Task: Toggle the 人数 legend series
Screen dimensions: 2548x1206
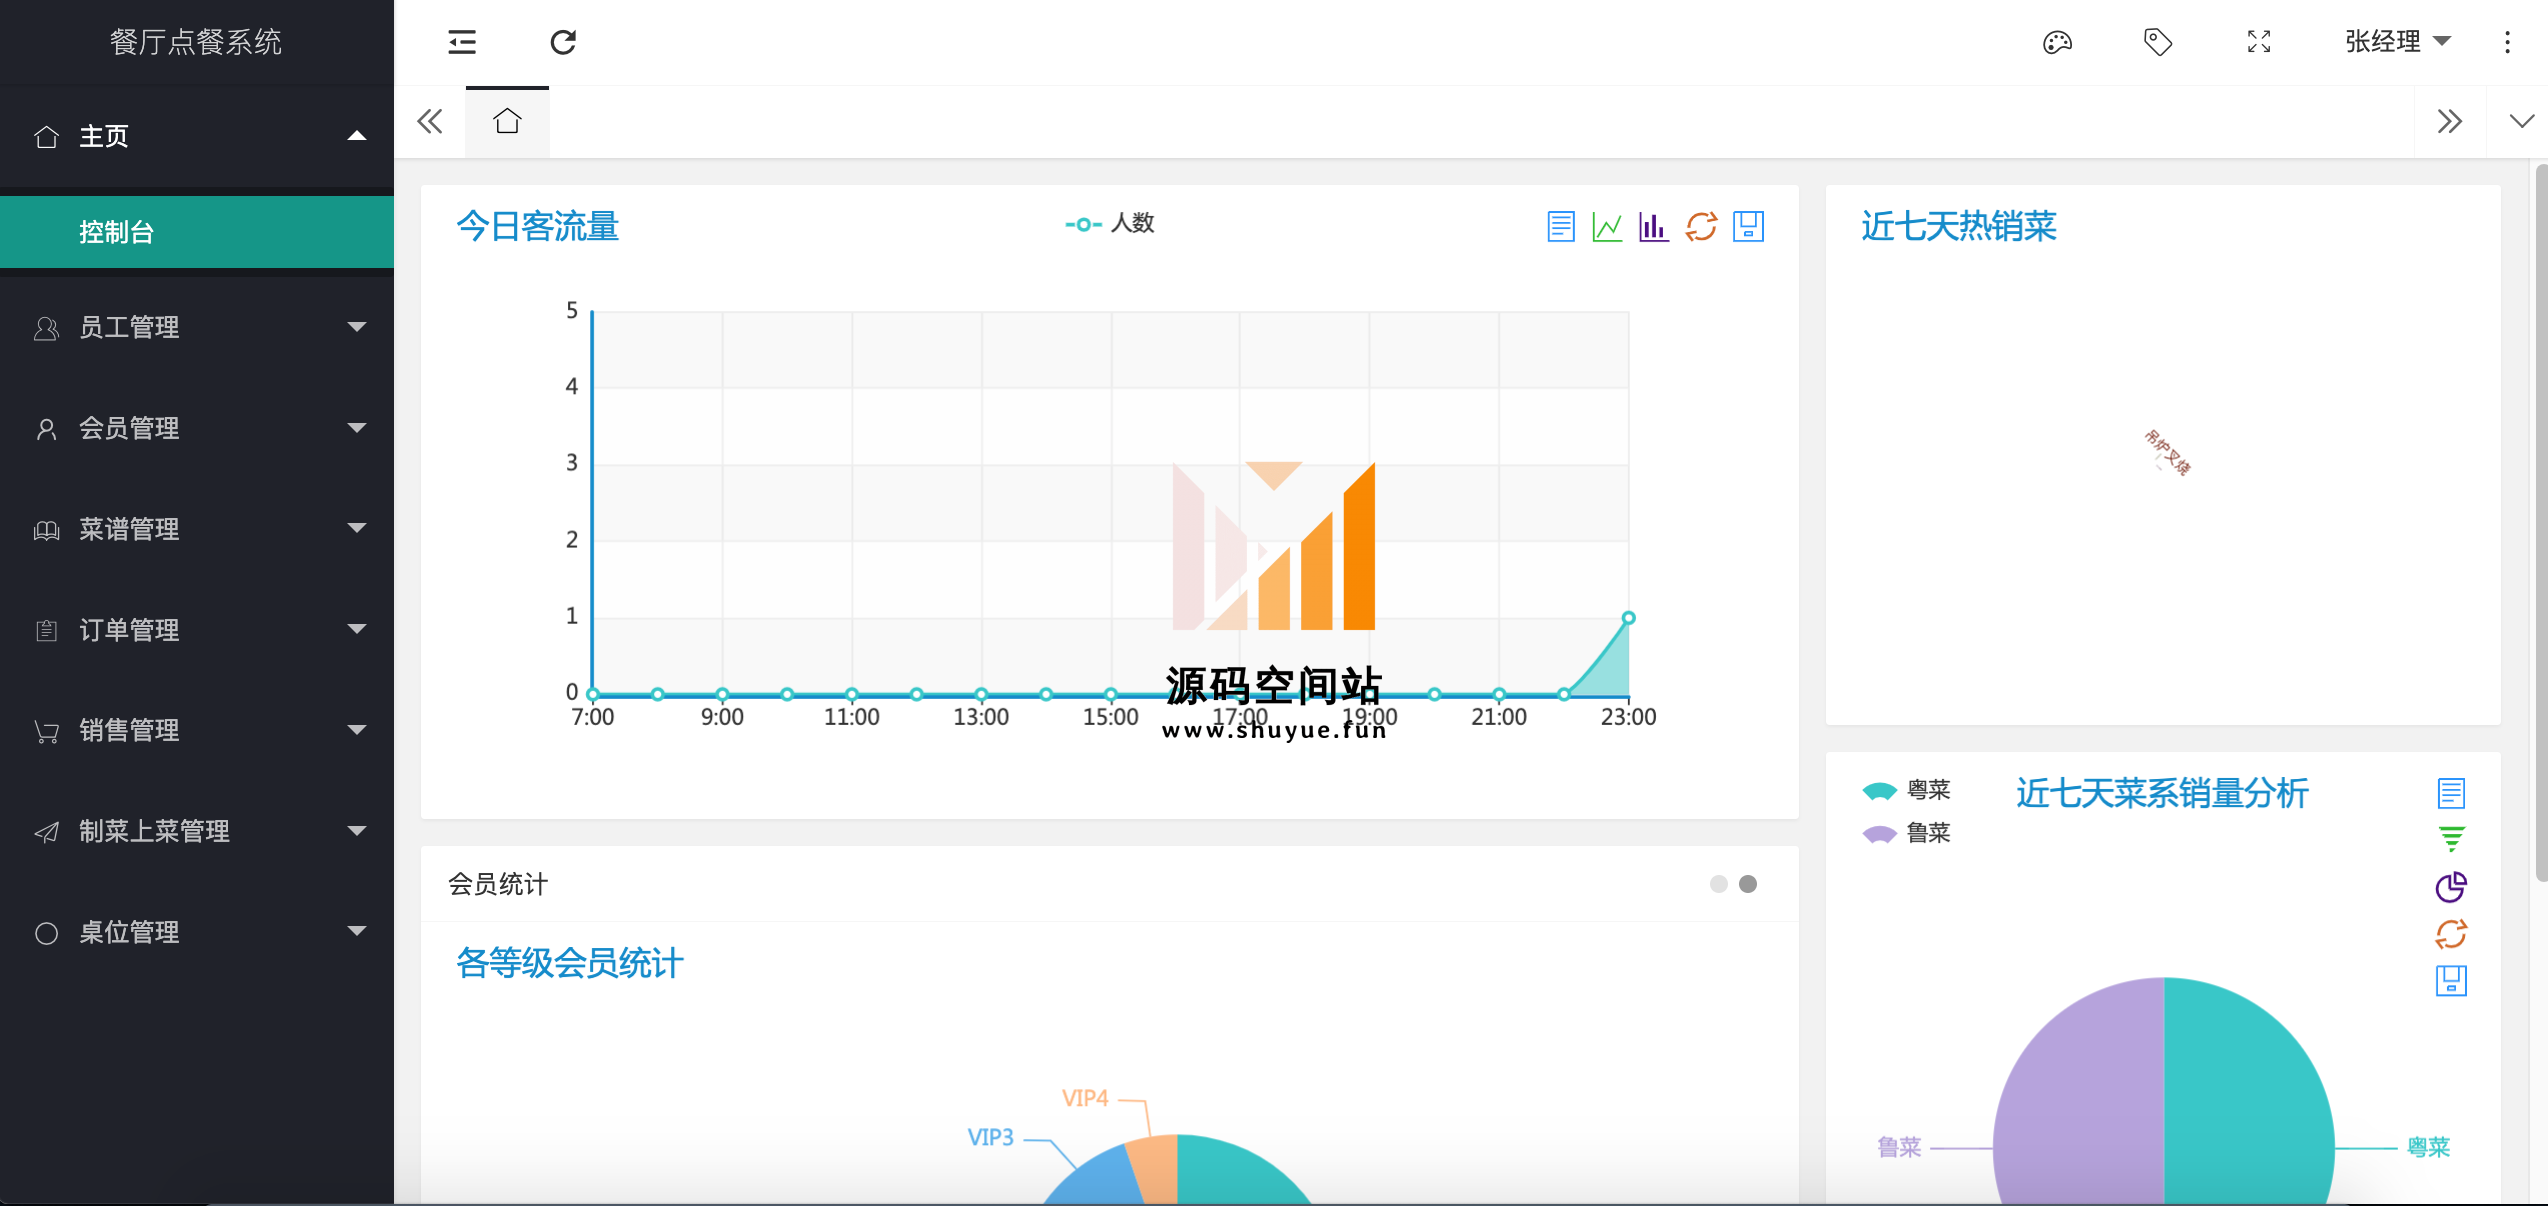Action: (1109, 223)
